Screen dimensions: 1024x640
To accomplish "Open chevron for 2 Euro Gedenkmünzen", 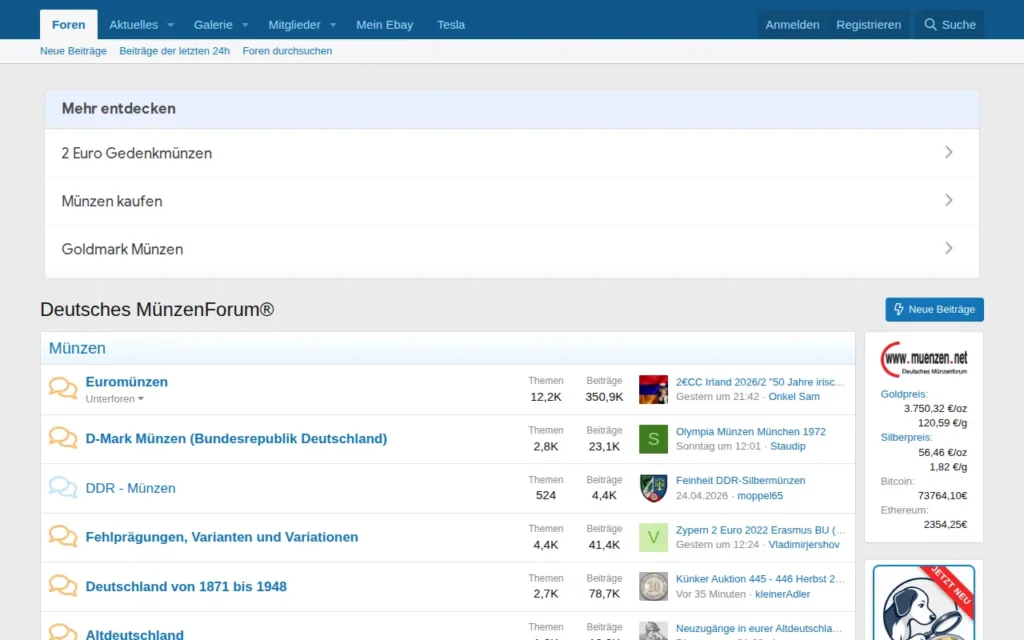I will (x=949, y=152).
